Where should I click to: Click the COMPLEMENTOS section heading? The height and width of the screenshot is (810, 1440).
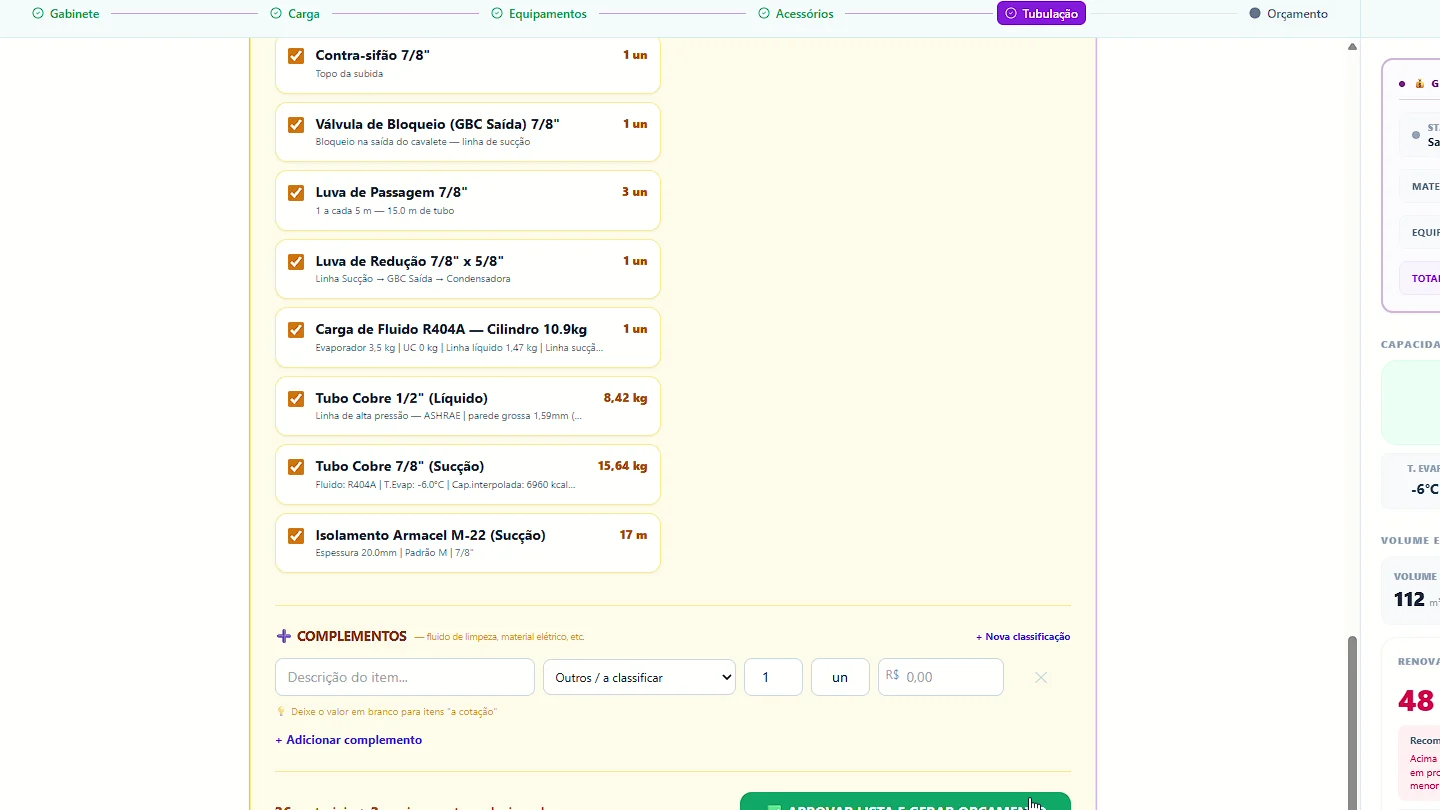click(x=352, y=636)
